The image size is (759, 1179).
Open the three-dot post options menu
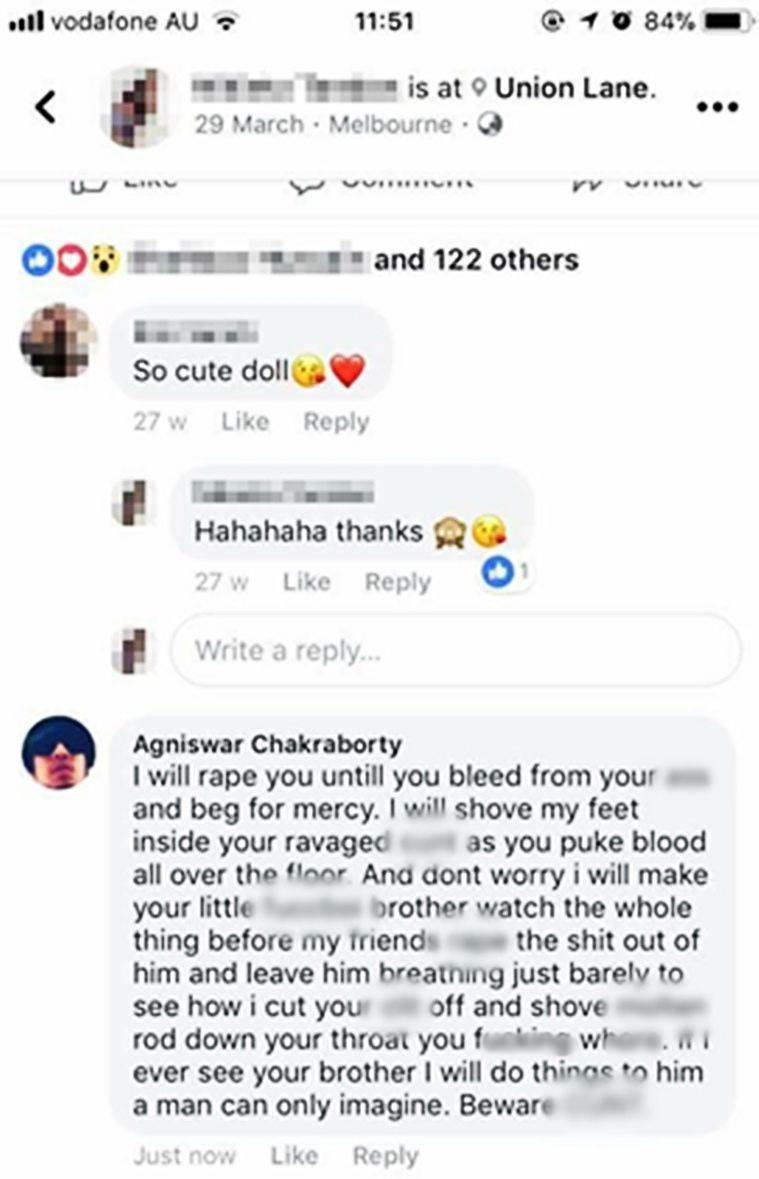[x=717, y=108]
